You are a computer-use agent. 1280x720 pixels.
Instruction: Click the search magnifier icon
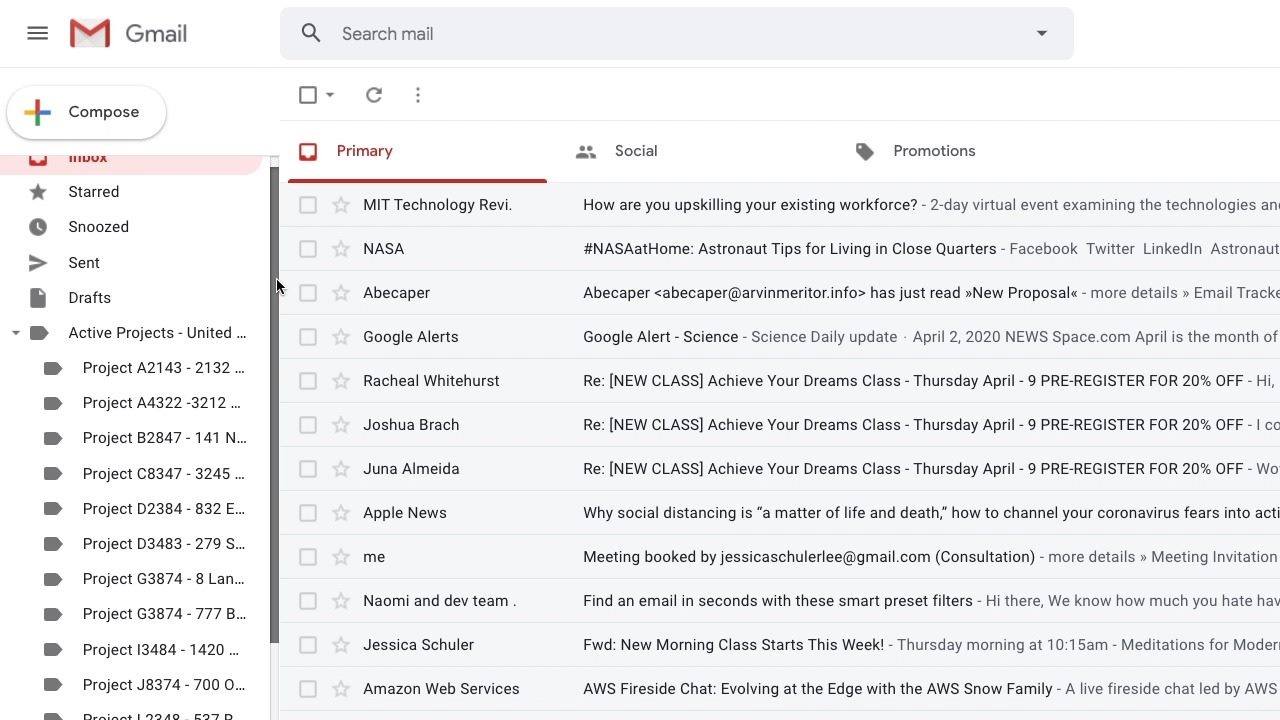[311, 34]
